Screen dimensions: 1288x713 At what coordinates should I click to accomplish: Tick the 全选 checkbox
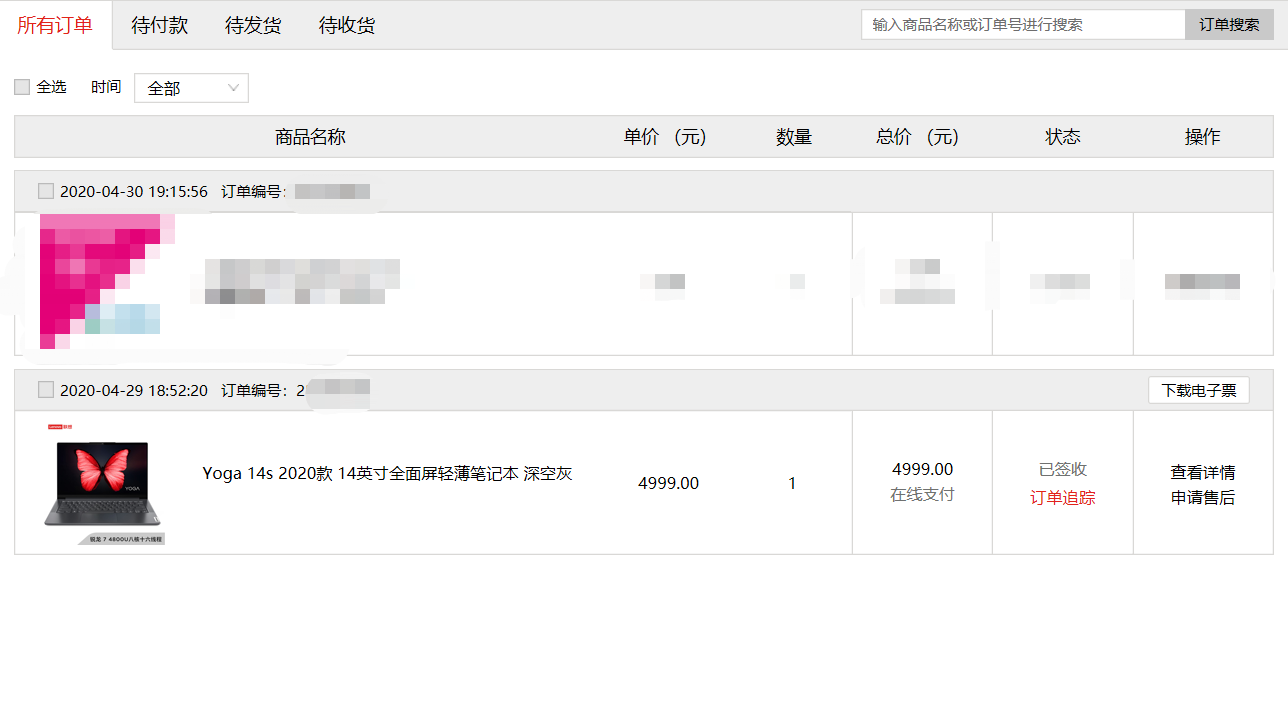[22, 87]
